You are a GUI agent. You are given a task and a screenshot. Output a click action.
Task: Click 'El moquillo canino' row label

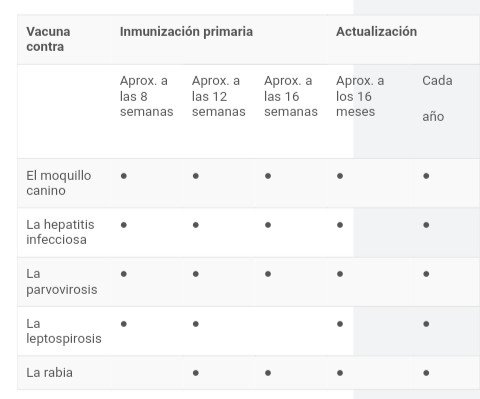[x=59, y=183]
